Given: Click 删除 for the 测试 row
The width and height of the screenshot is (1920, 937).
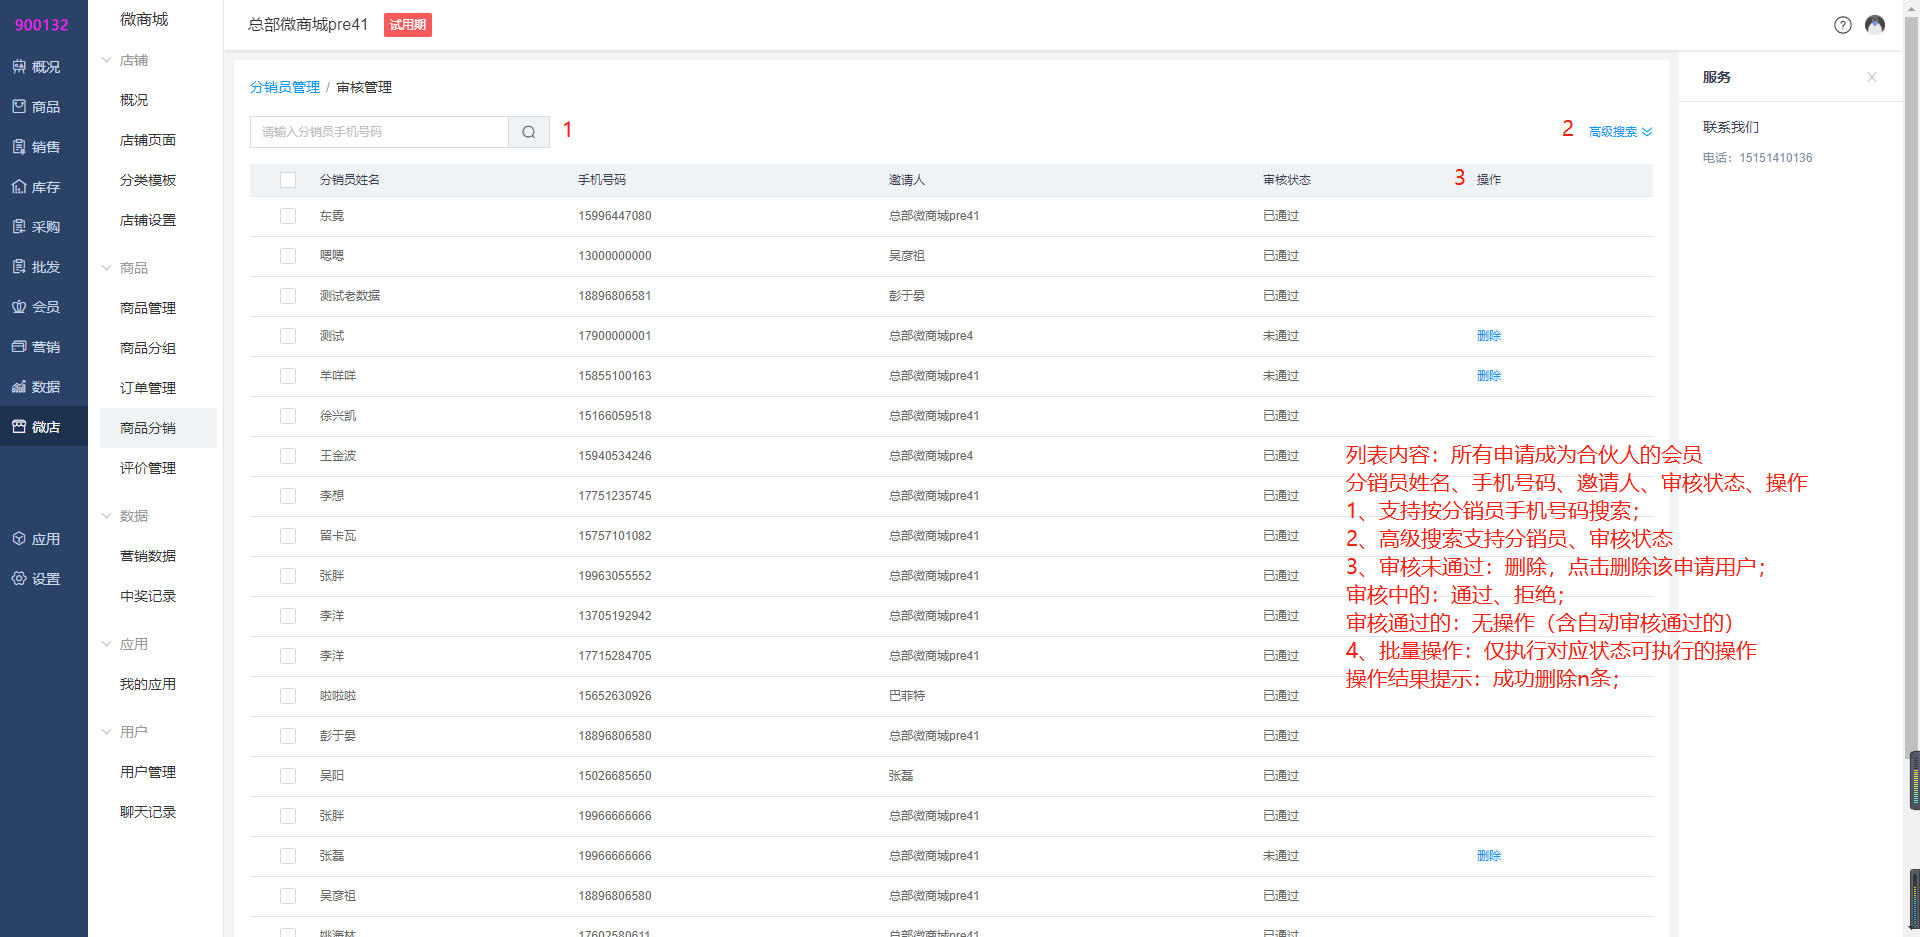Looking at the screenshot, I should click(1488, 336).
